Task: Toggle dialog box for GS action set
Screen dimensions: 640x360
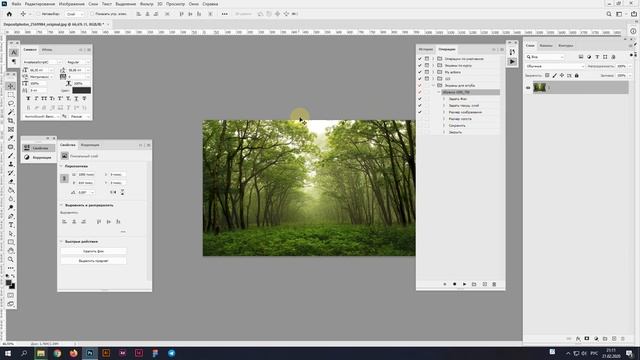Action: click(x=427, y=79)
